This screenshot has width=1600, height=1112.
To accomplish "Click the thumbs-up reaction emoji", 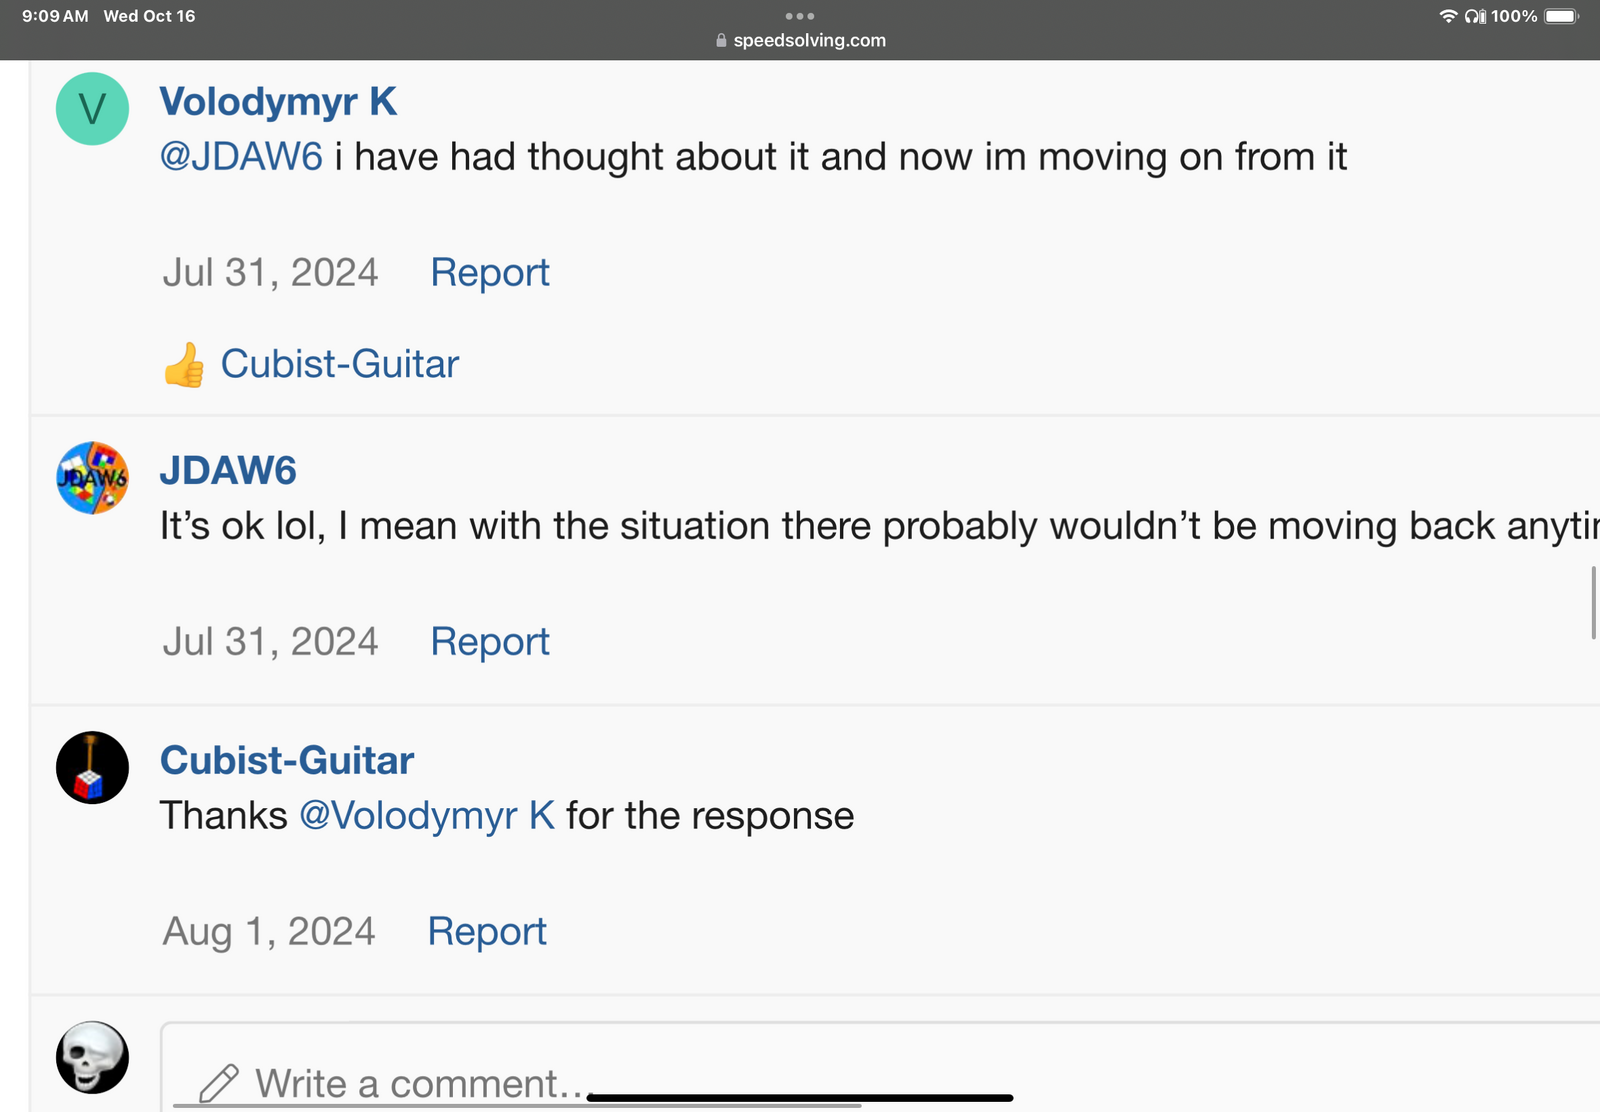I will click(x=184, y=365).
